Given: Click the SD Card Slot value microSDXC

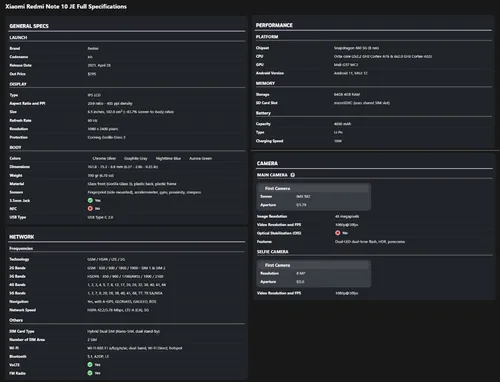Looking at the screenshot, I should point(362,103).
